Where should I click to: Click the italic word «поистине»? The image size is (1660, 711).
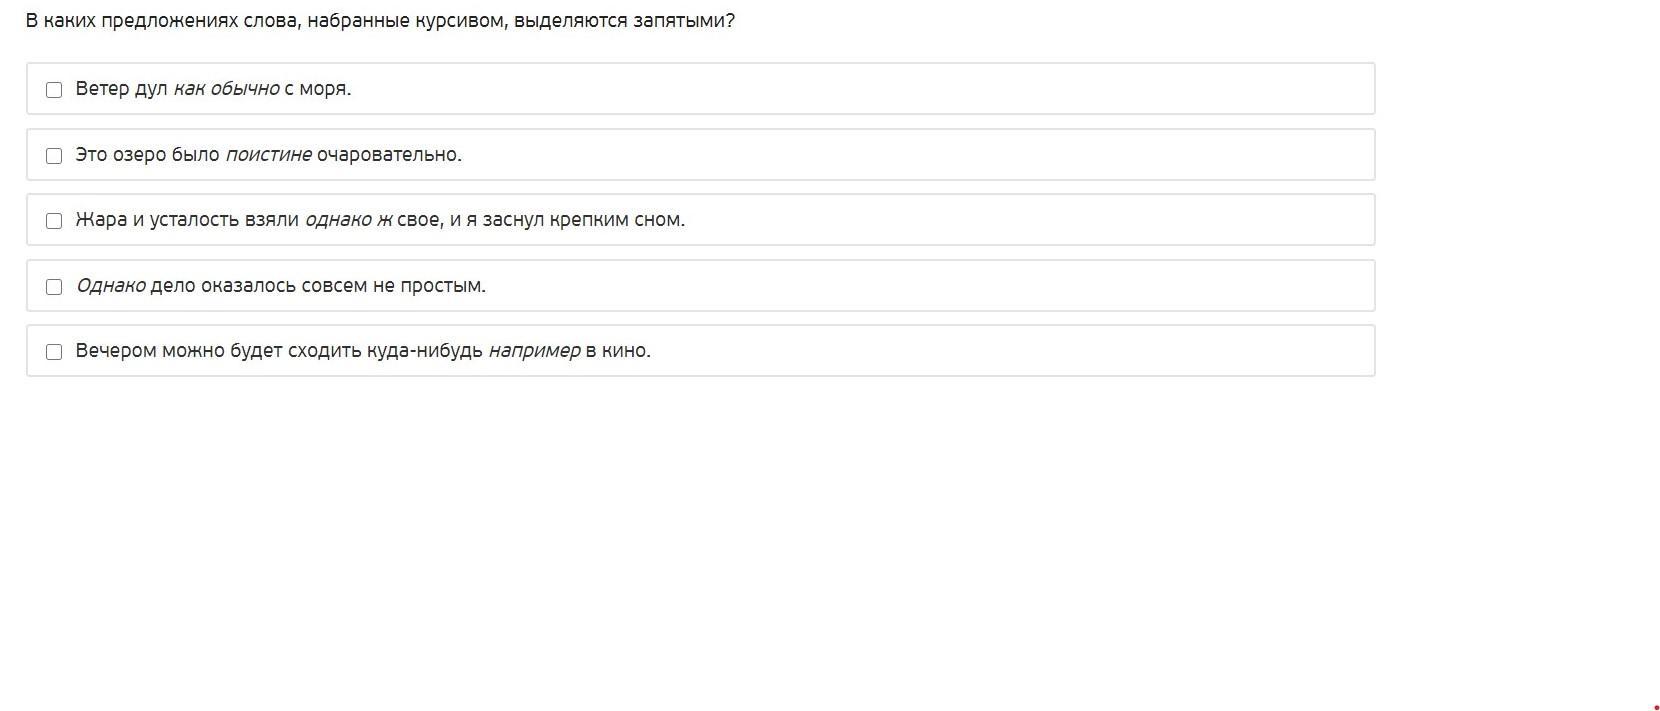(x=268, y=155)
